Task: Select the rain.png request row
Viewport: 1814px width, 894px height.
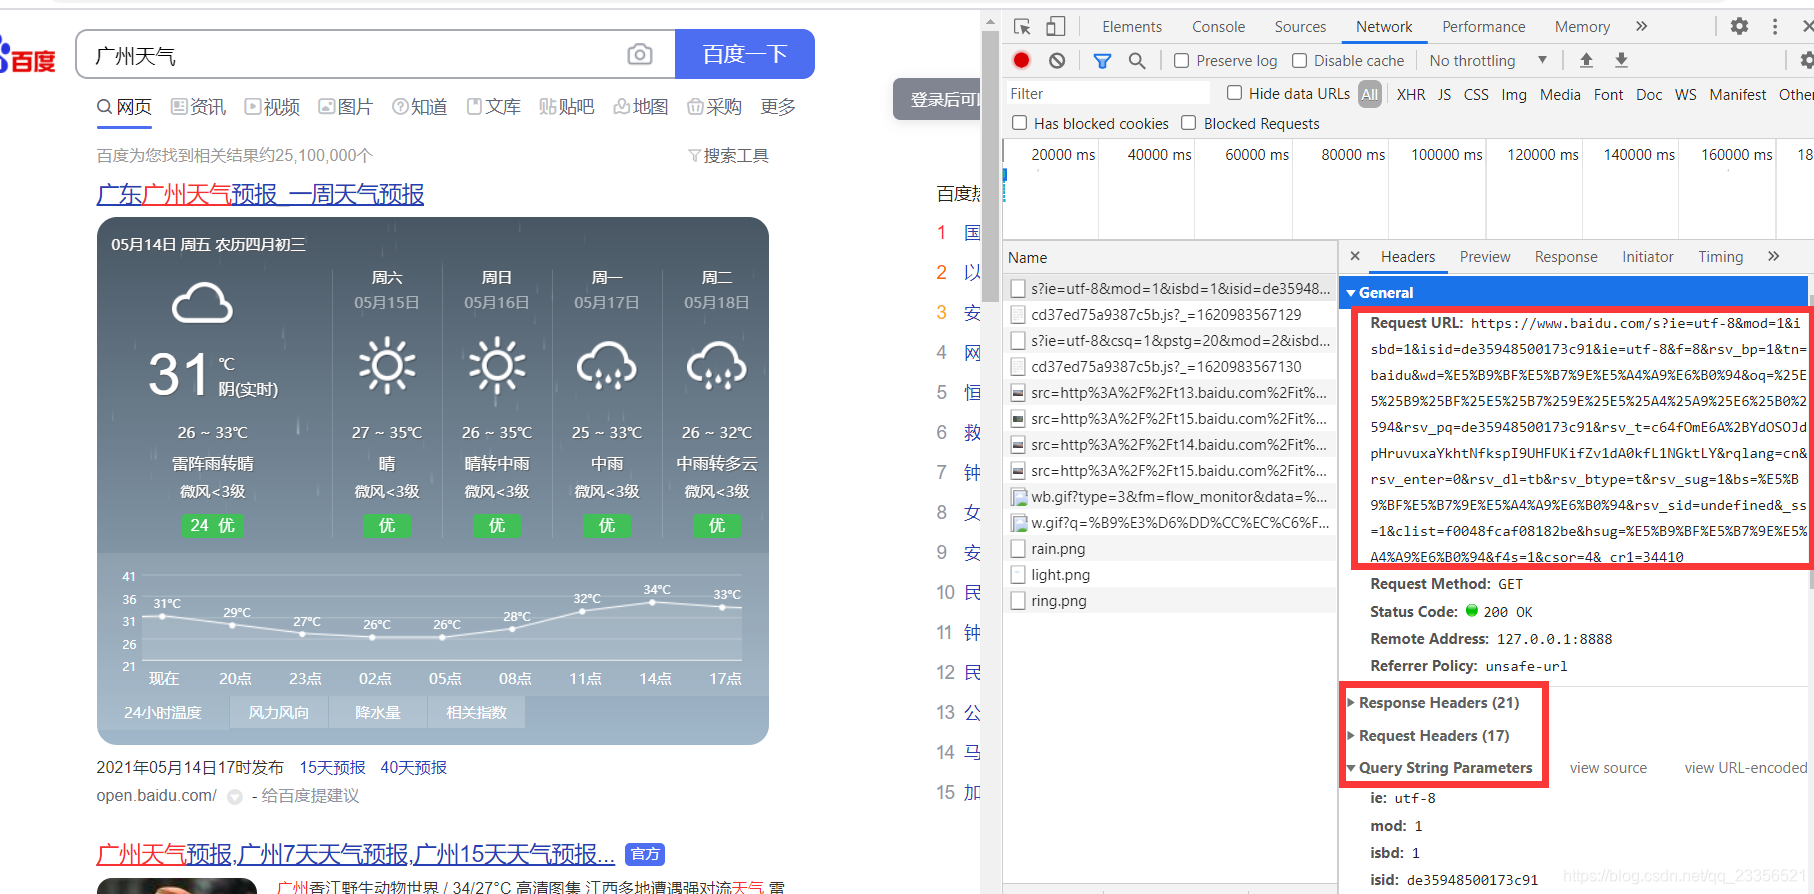Action: coord(1170,549)
